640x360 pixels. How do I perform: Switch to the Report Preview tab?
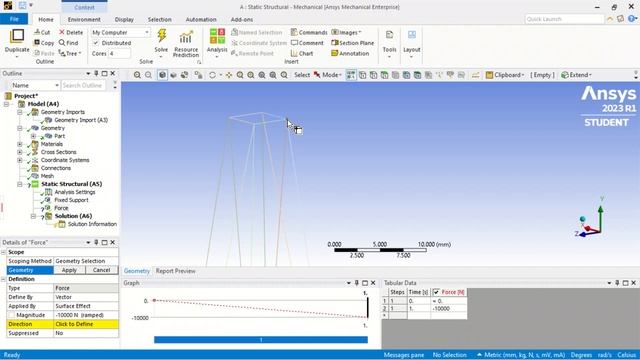pos(176,271)
